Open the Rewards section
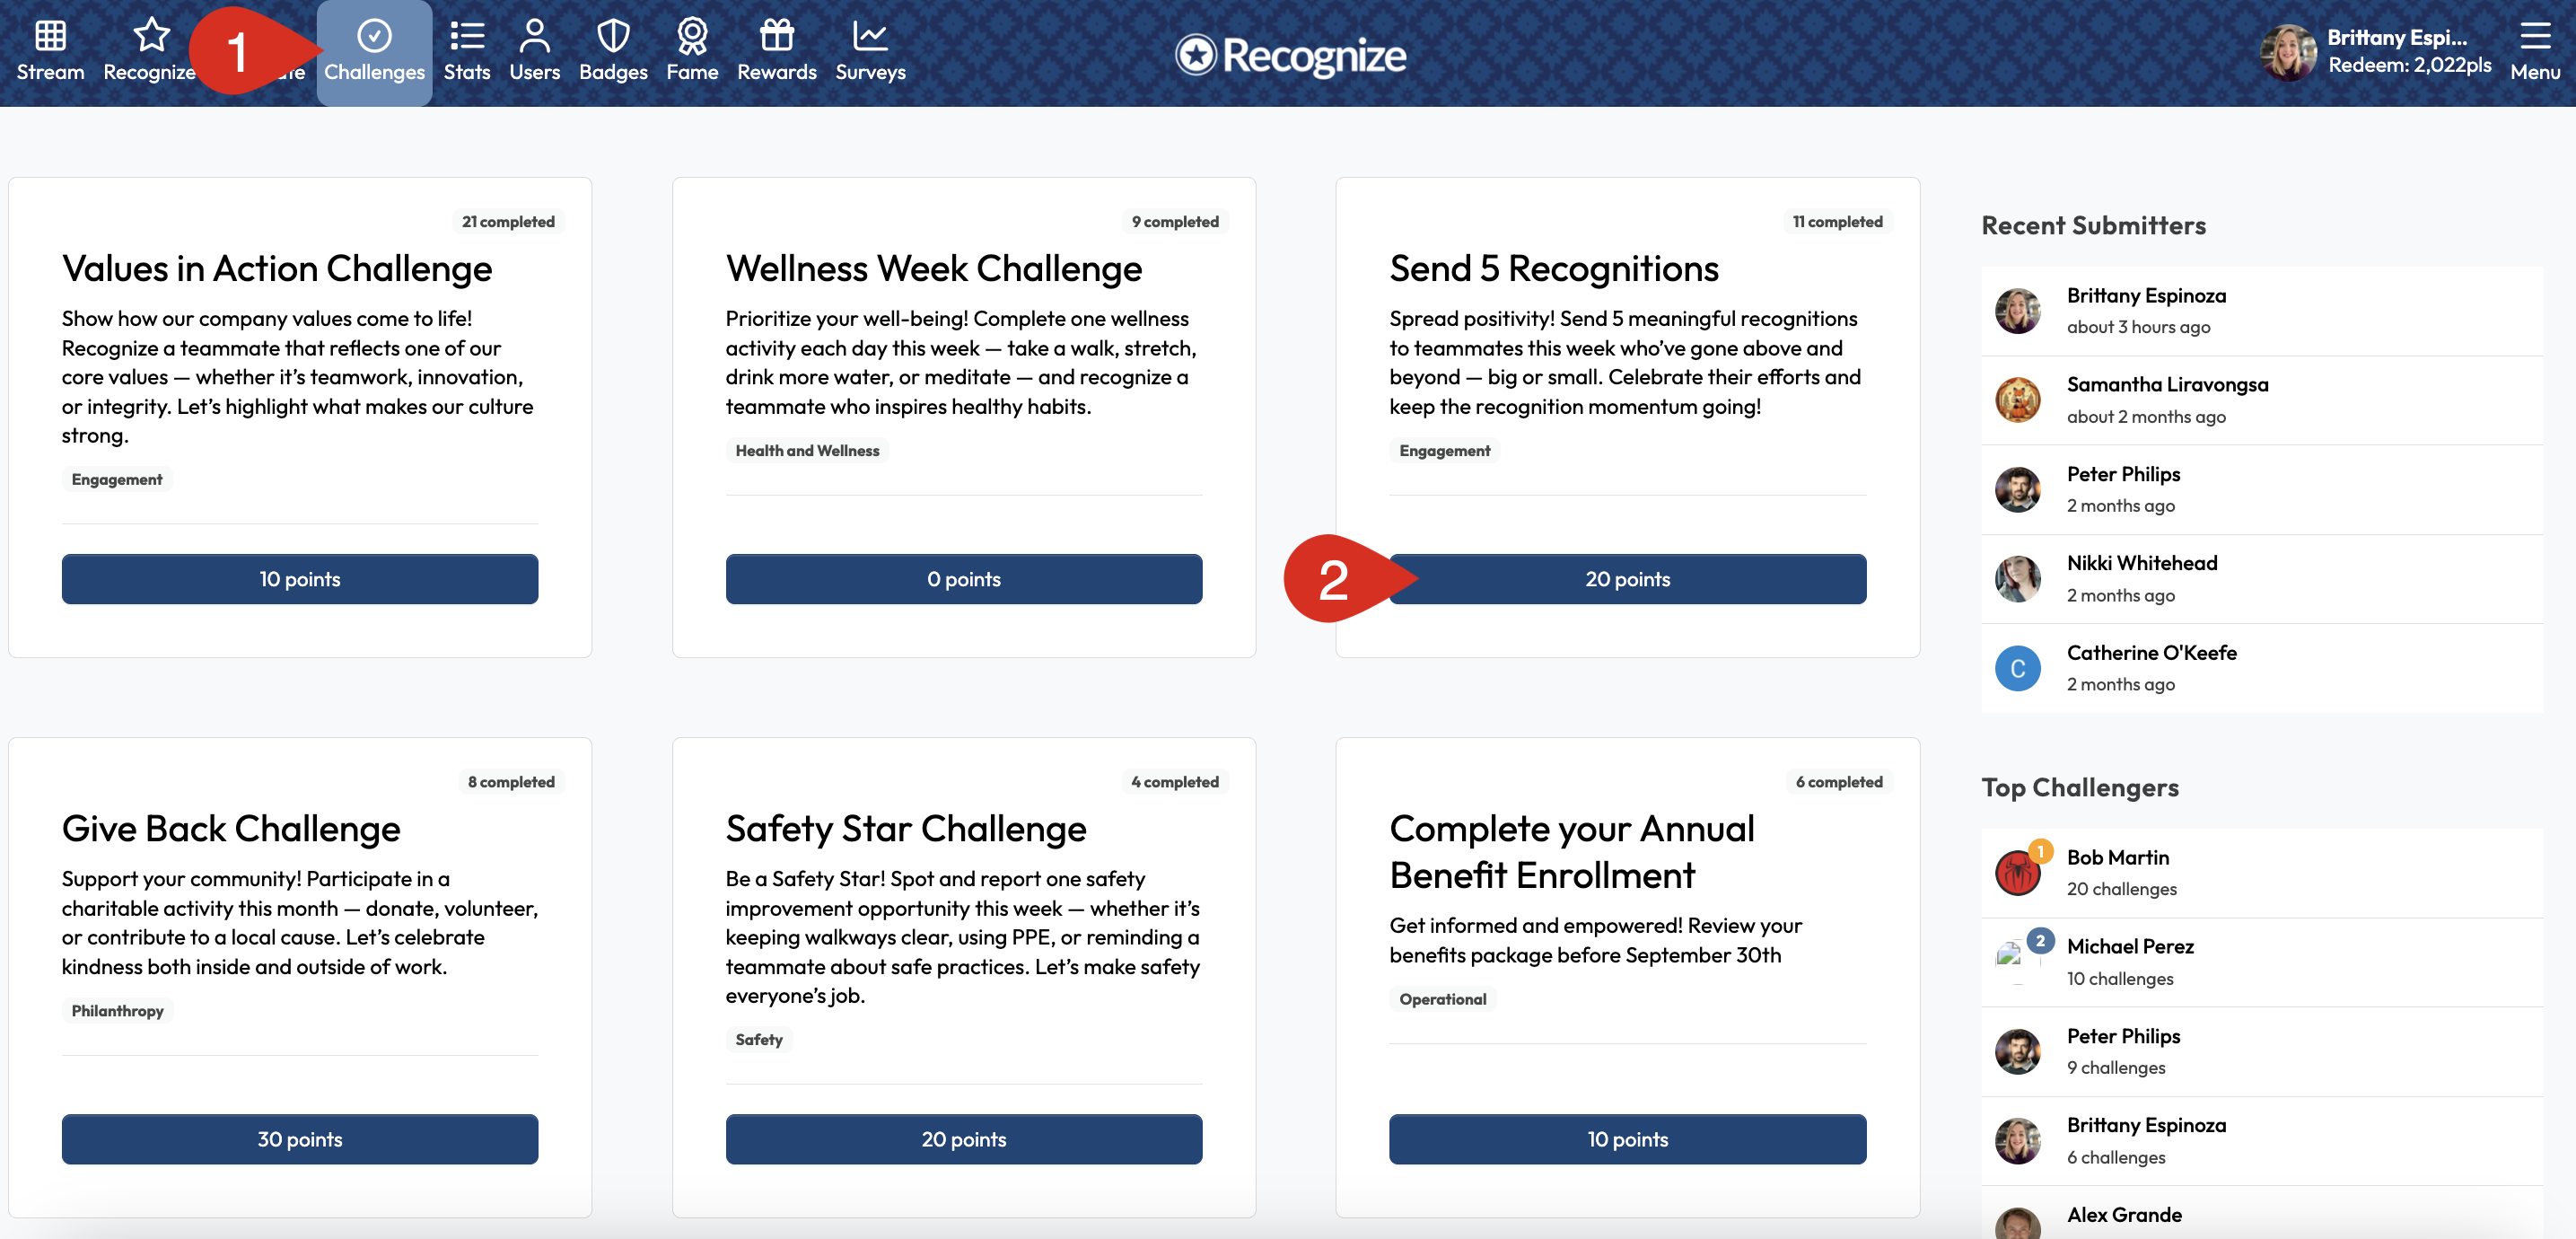The image size is (2576, 1239). (776, 50)
